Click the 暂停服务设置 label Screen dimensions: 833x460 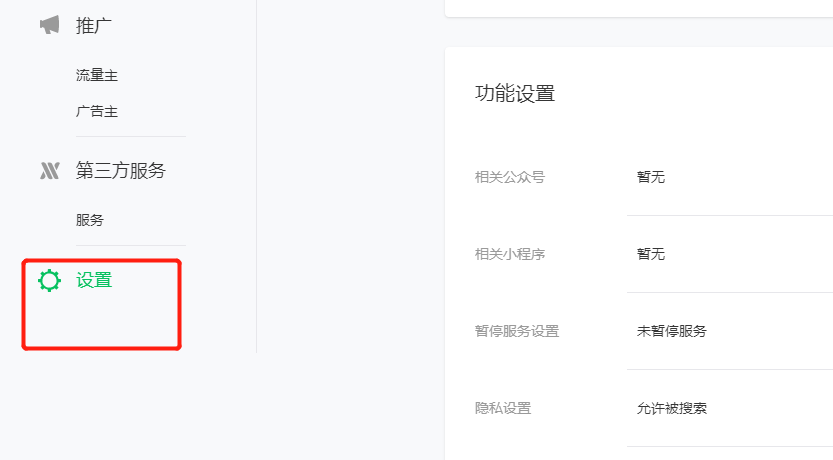coord(517,331)
